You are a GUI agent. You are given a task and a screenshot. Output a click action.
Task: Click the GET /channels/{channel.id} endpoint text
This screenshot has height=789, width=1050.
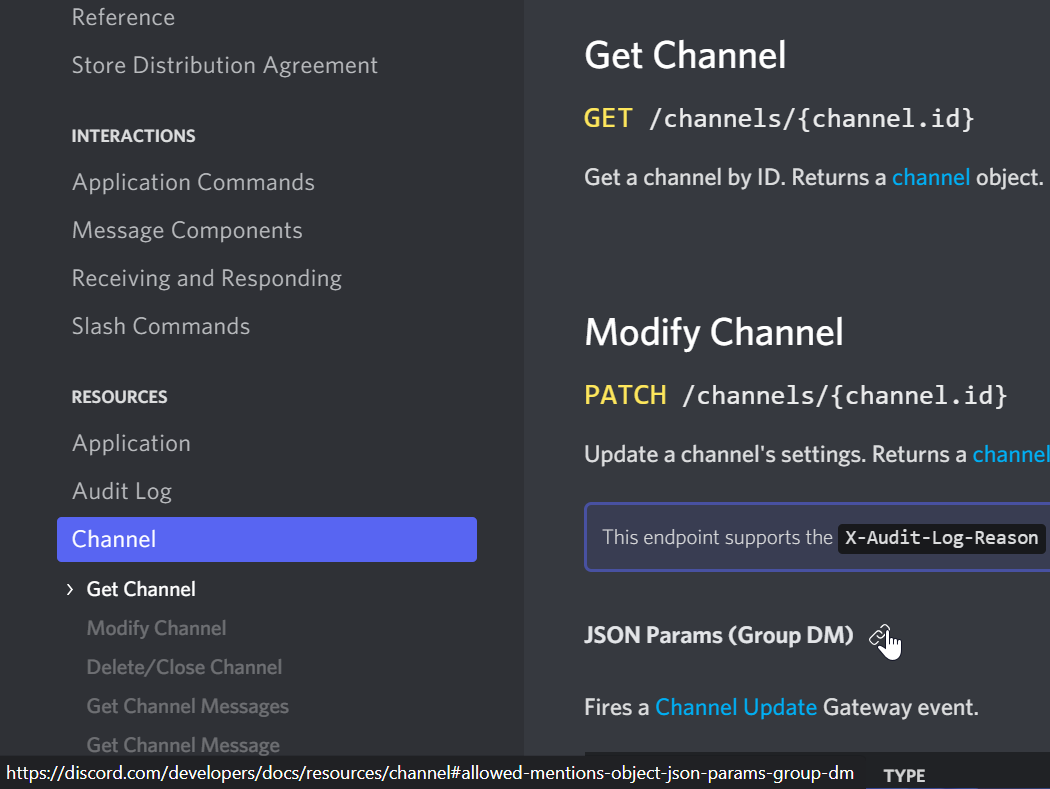coord(779,119)
